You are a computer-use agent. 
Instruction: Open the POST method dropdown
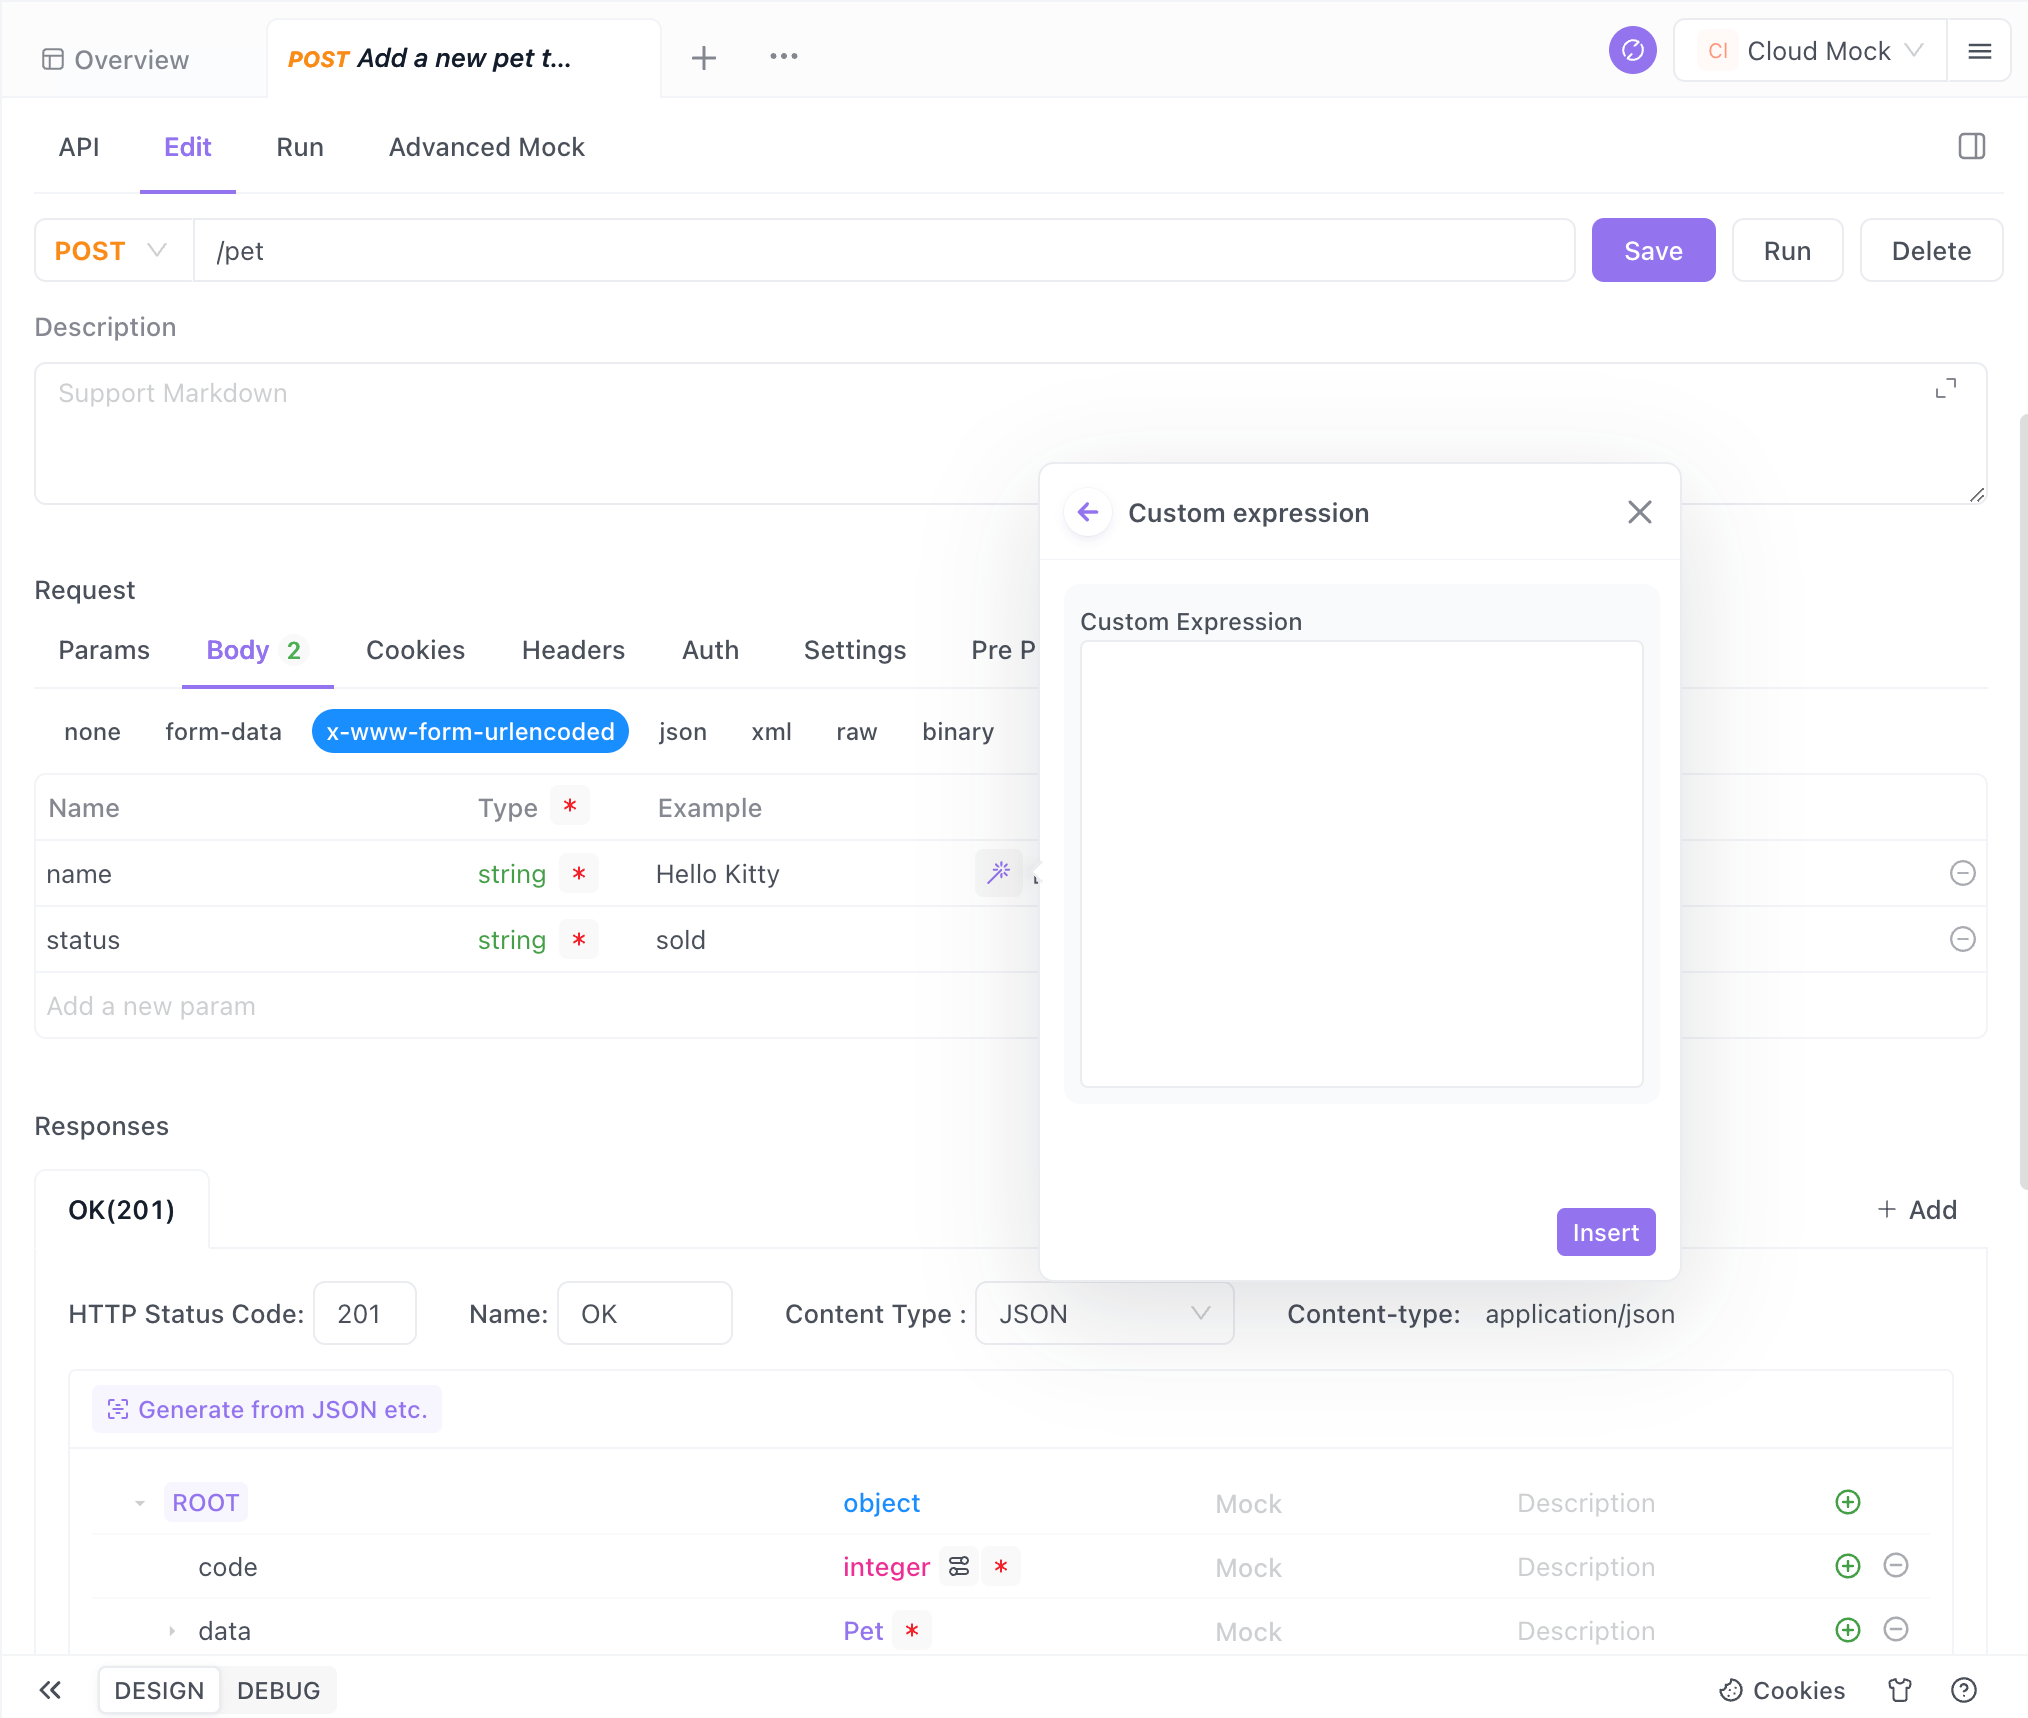pyautogui.click(x=112, y=251)
